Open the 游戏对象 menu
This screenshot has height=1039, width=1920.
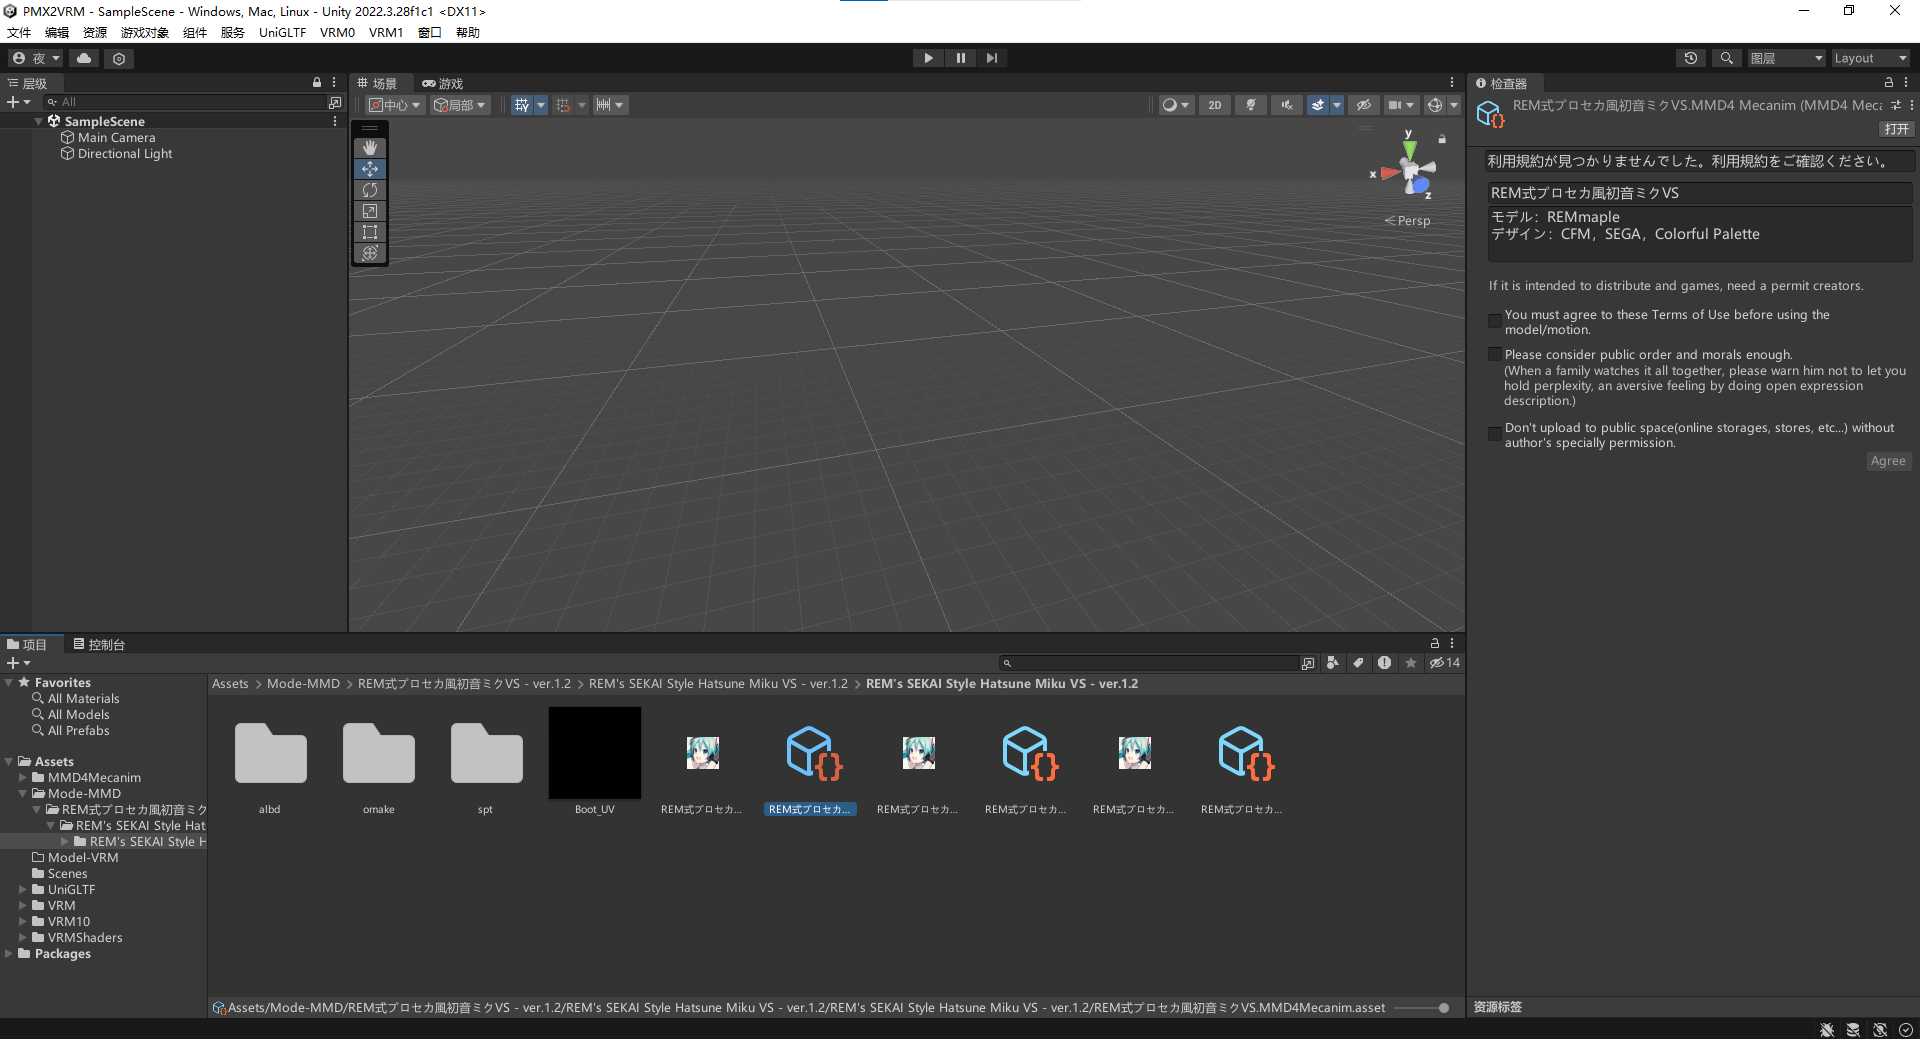[x=145, y=33]
